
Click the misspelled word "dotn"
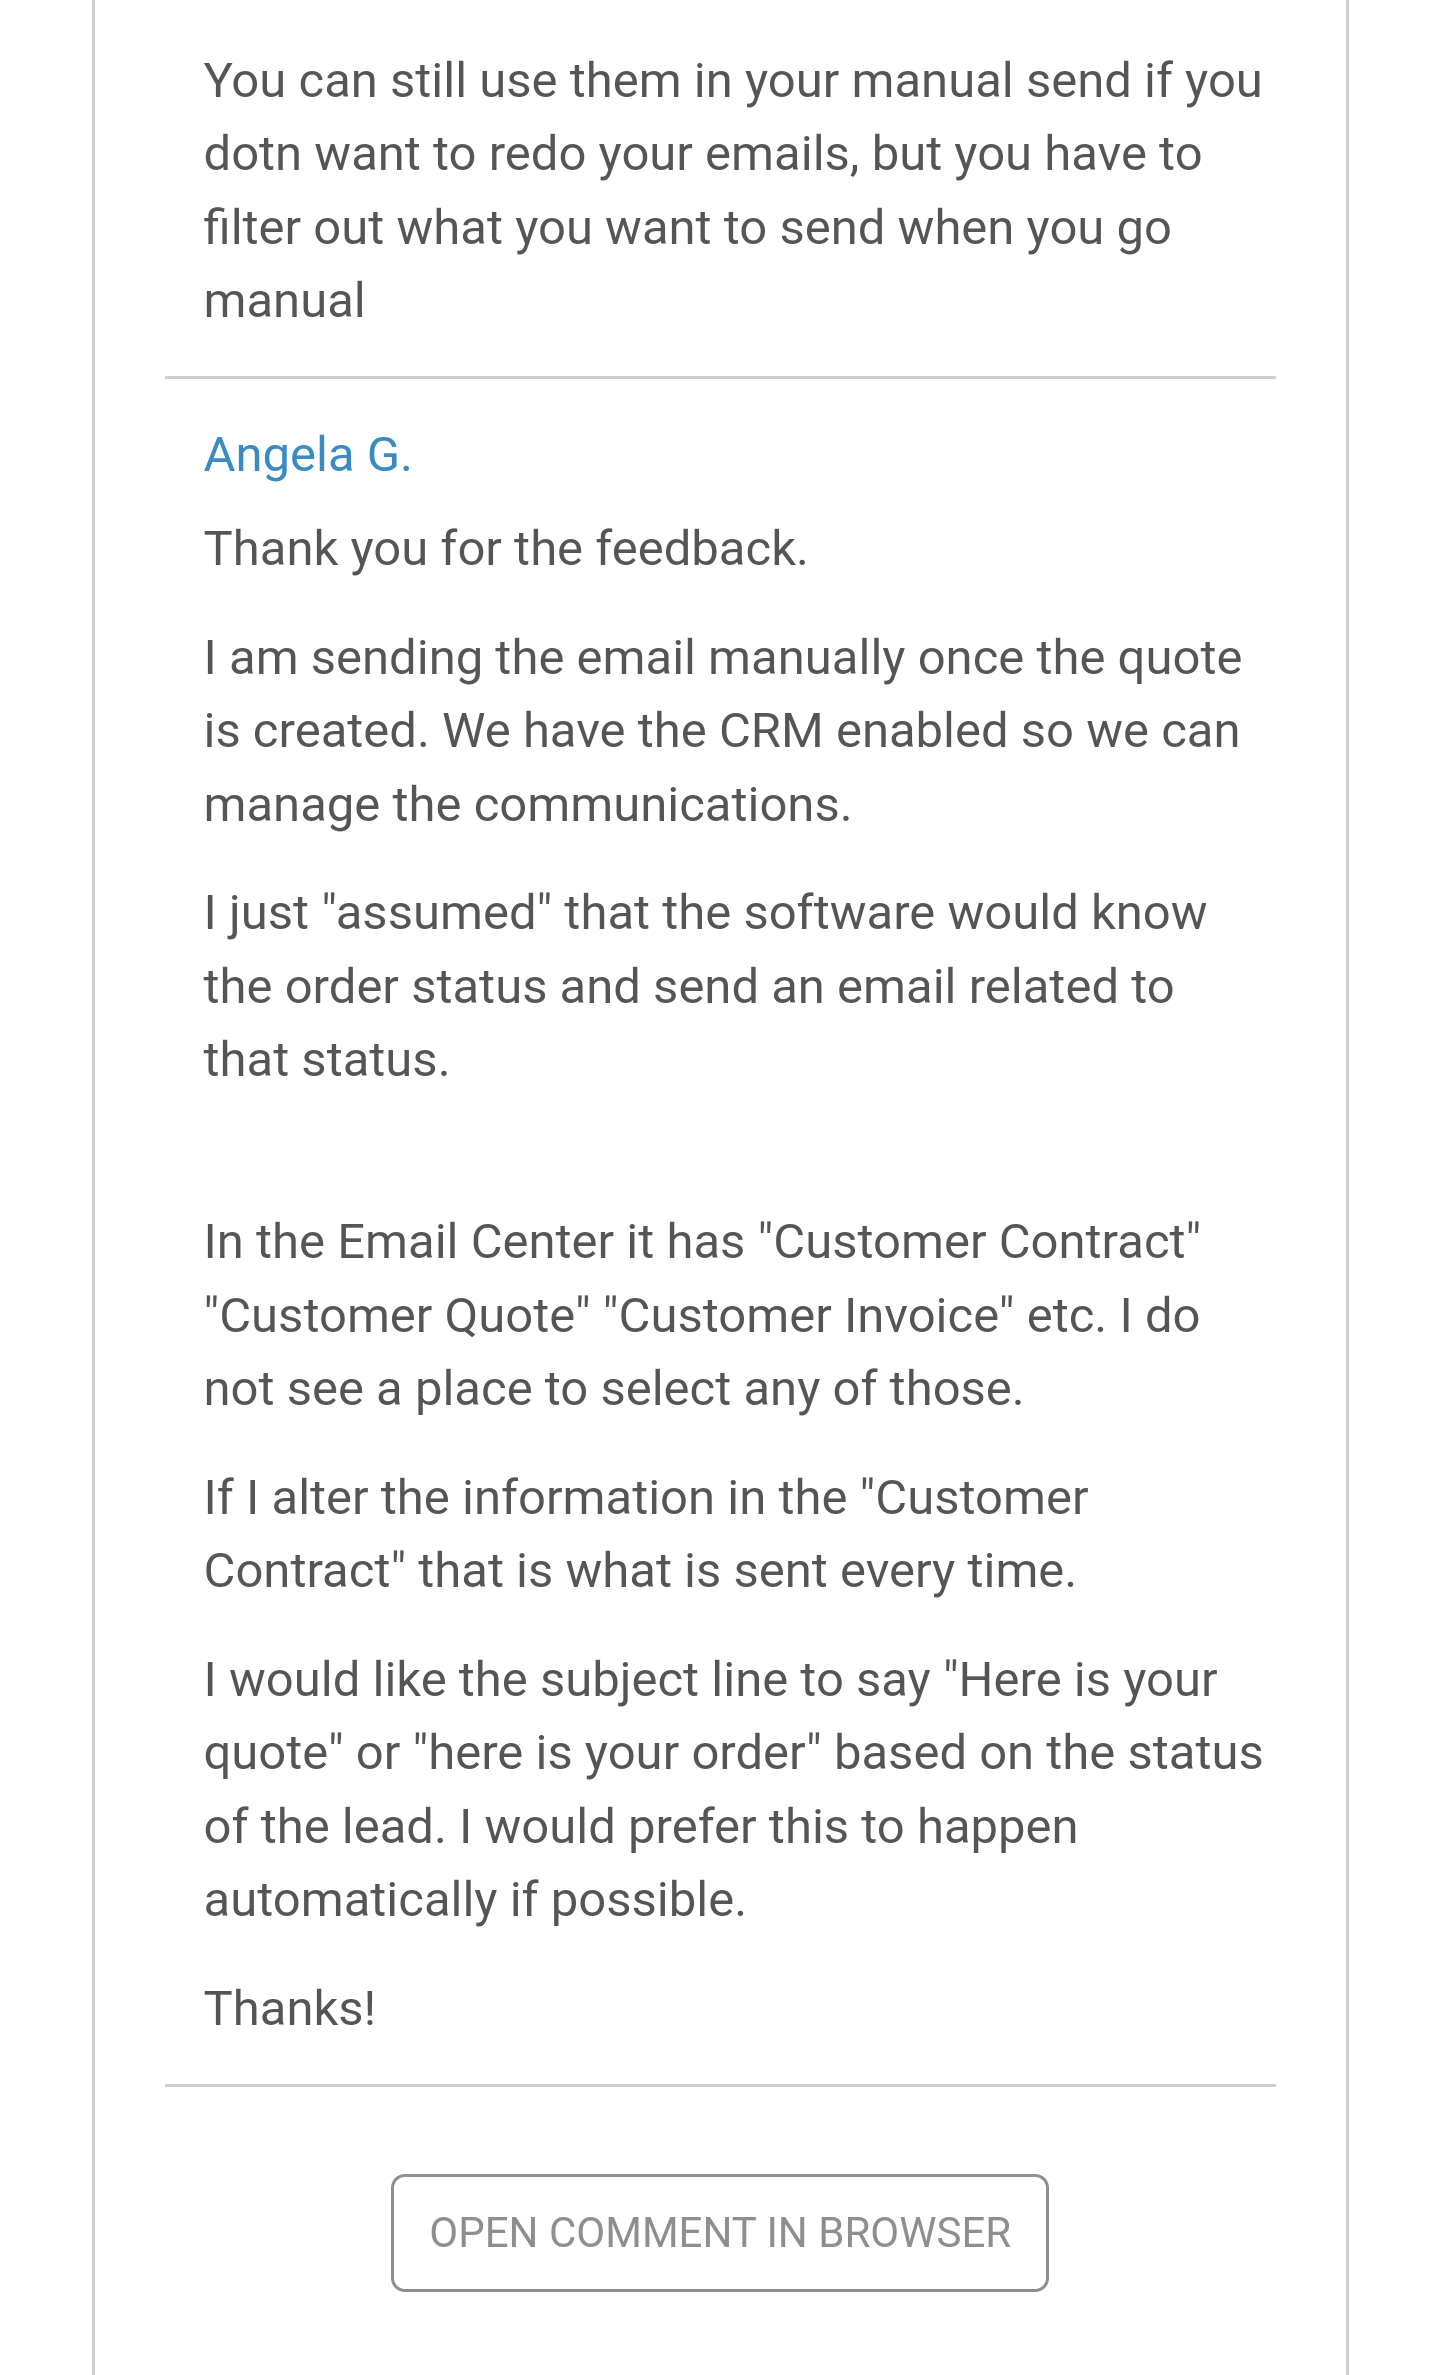252,154
